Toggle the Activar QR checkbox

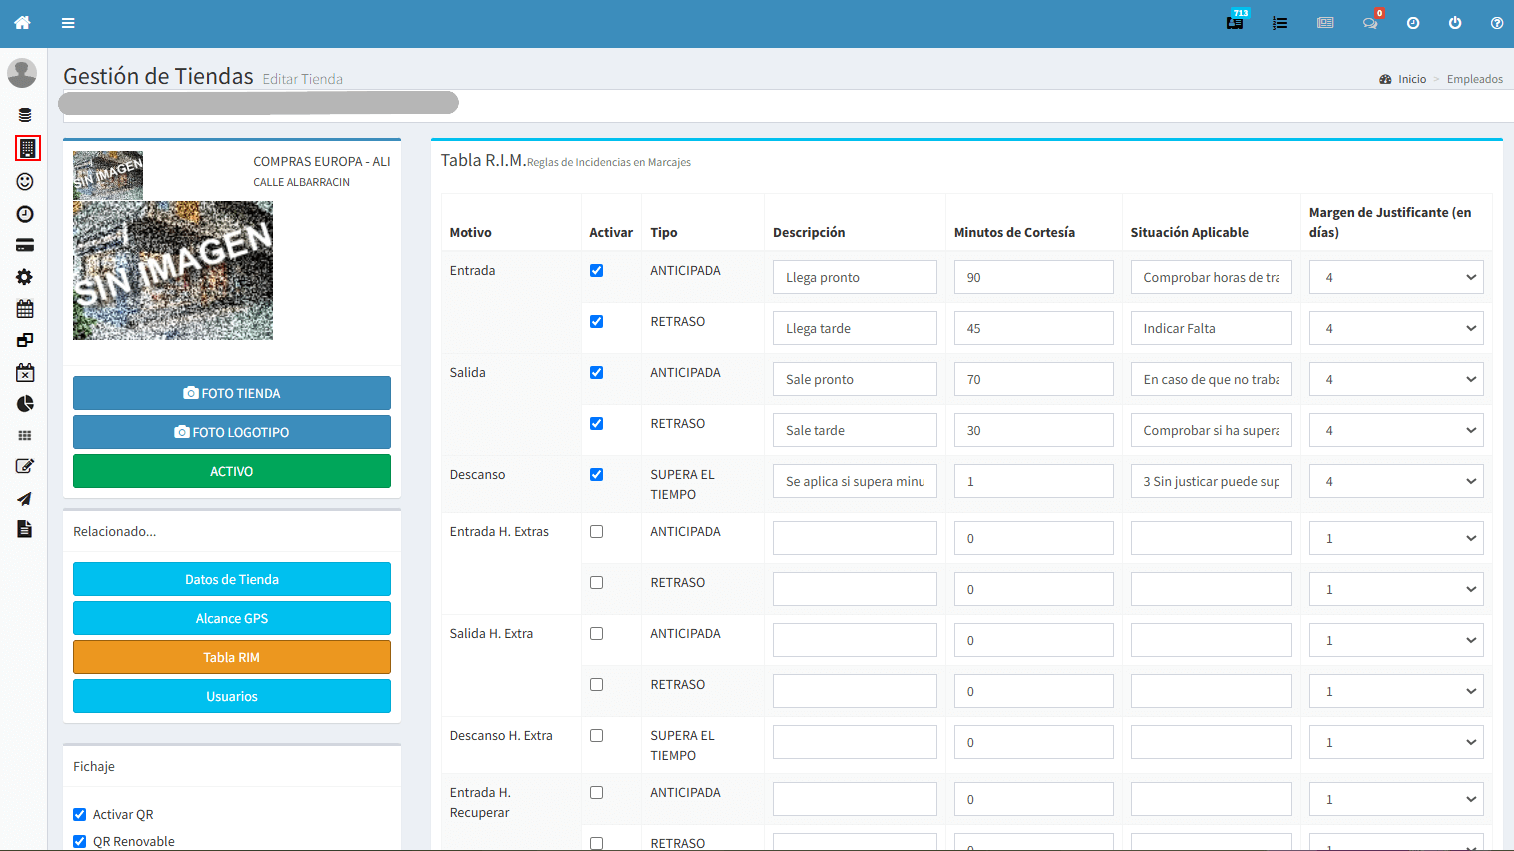(80, 815)
